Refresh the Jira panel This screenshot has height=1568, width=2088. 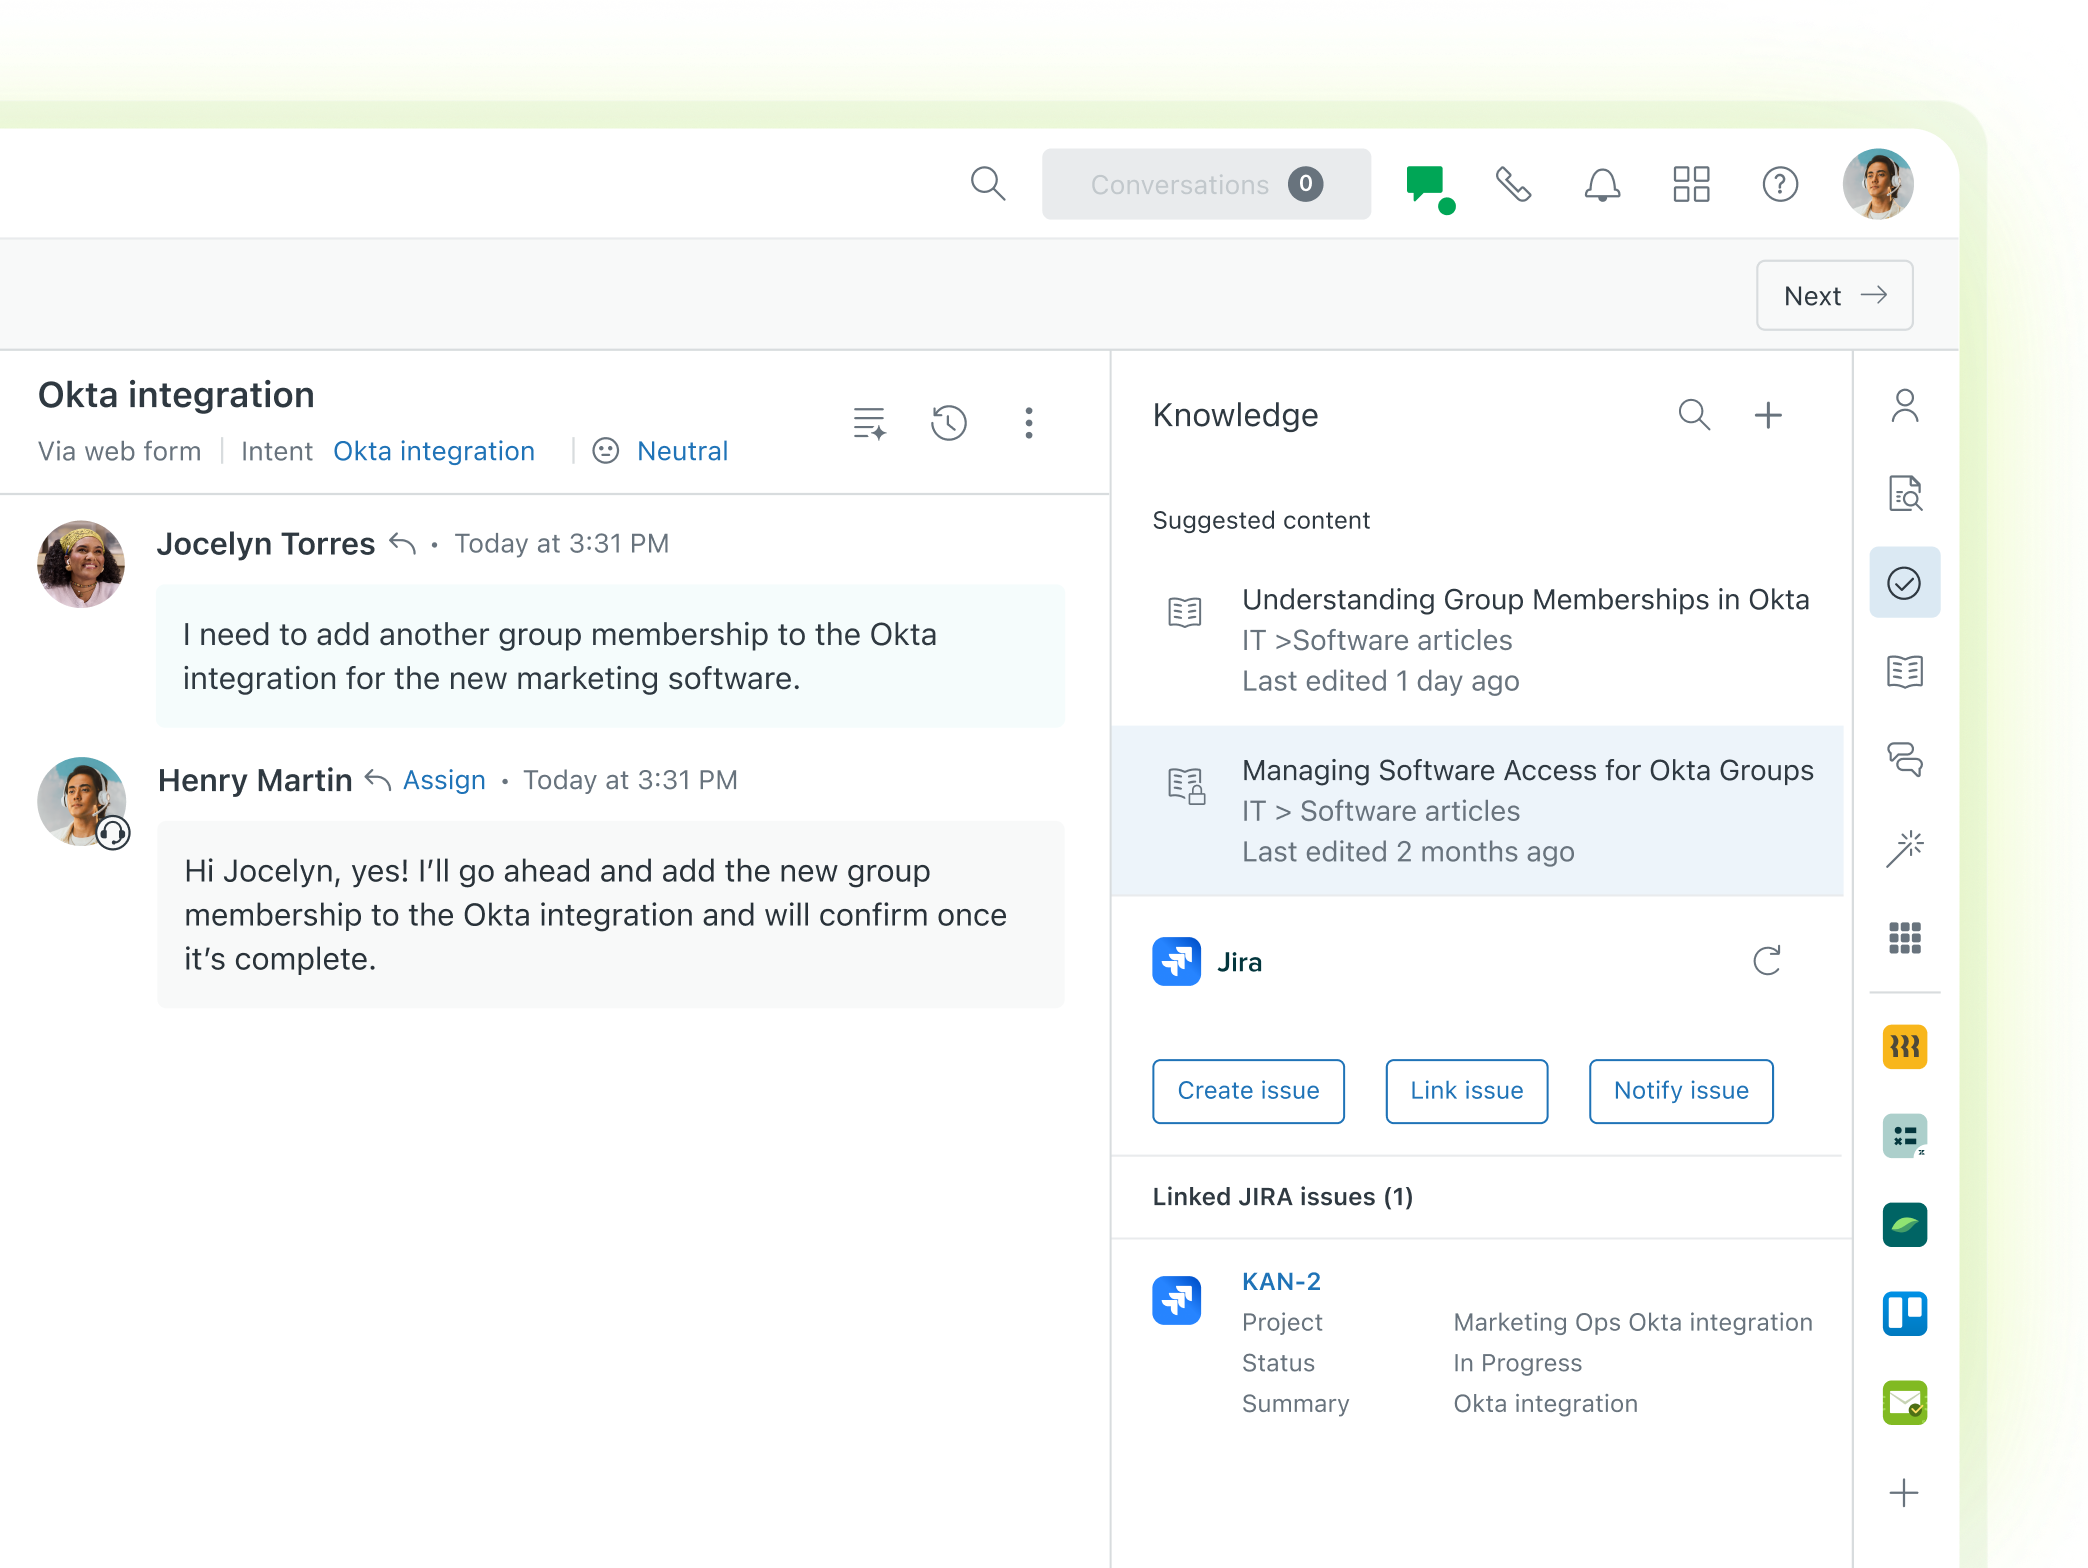1768,961
